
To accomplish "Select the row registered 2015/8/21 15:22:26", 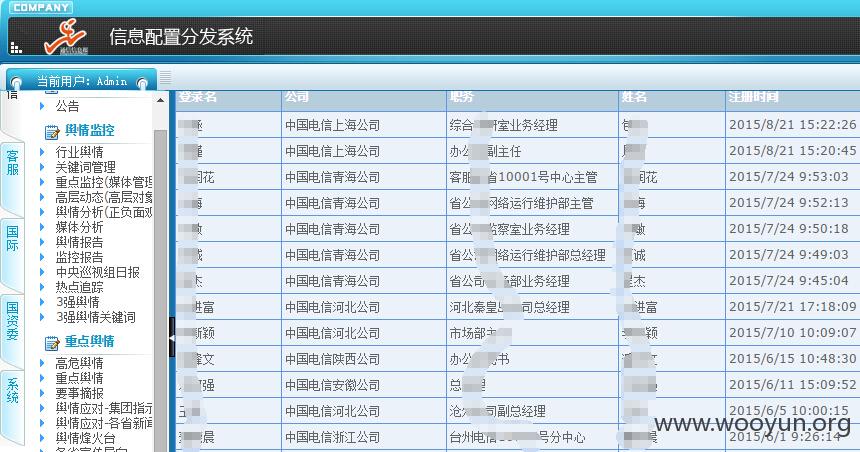I will coord(518,125).
